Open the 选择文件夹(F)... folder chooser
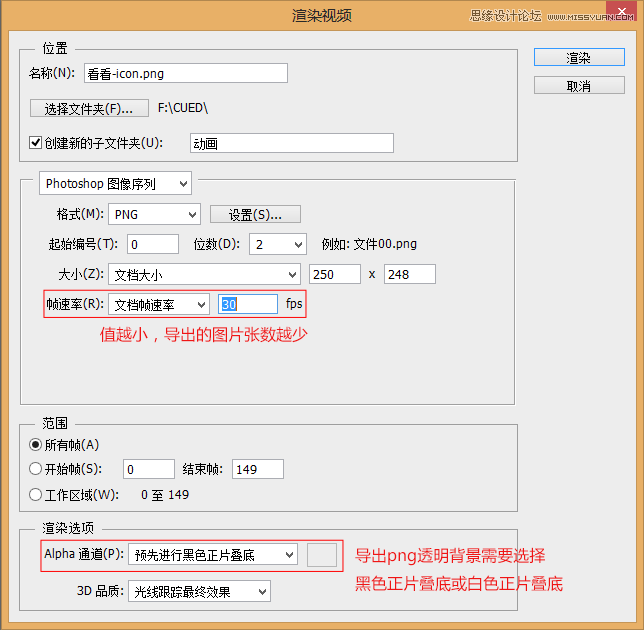The height and width of the screenshot is (630, 644). 89,108
